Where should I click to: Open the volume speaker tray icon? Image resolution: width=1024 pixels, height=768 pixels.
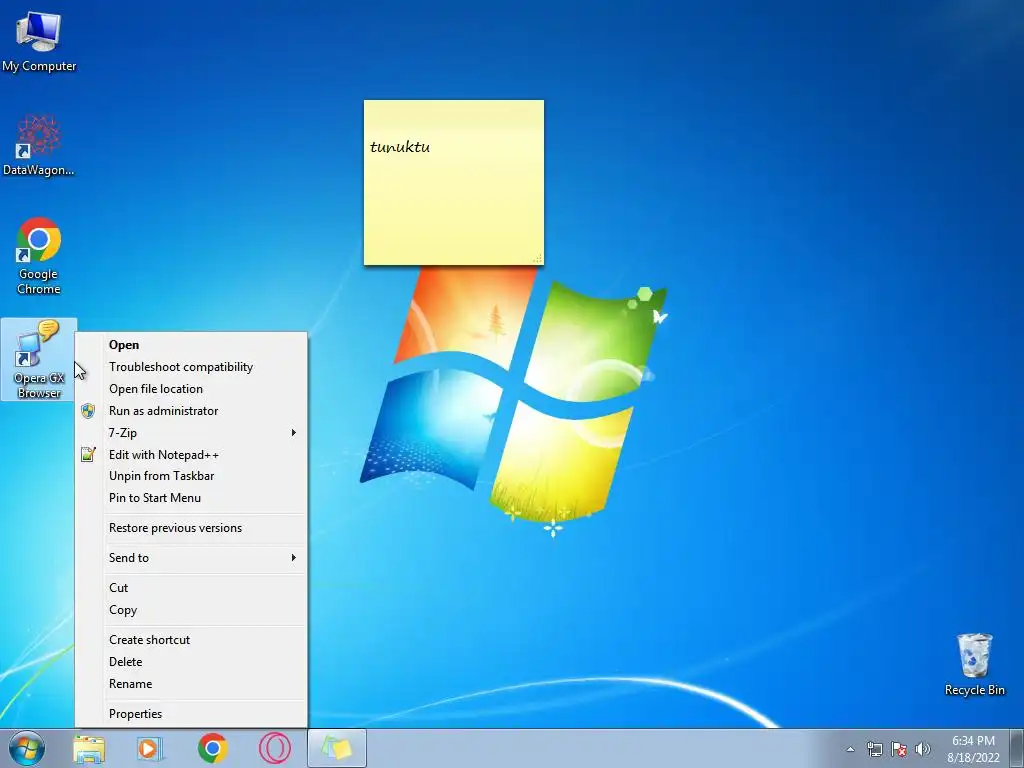click(923, 749)
